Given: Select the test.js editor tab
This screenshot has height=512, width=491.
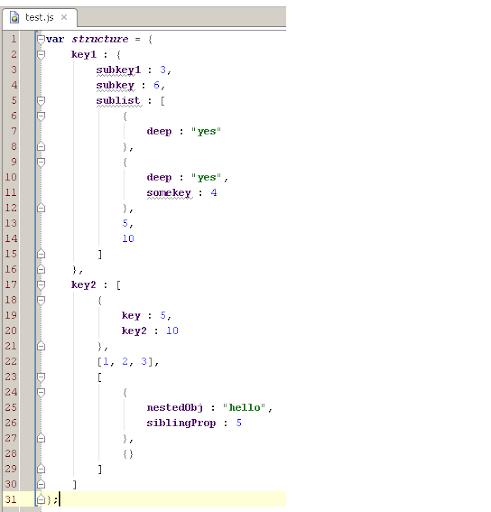Looking at the screenshot, I should coord(40,18).
